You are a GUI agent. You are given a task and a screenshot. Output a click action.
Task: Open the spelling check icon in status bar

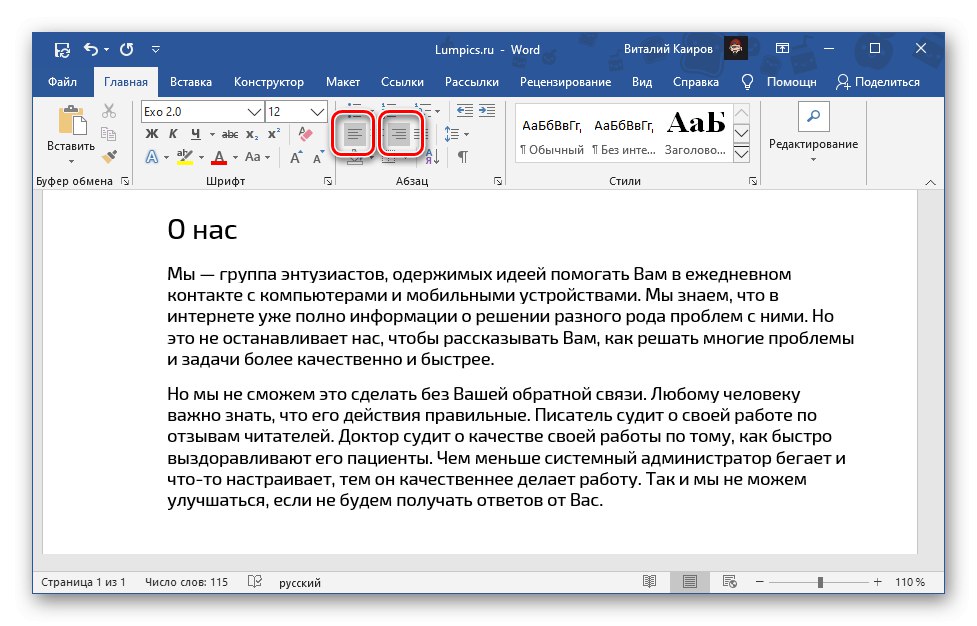pos(255,582)
